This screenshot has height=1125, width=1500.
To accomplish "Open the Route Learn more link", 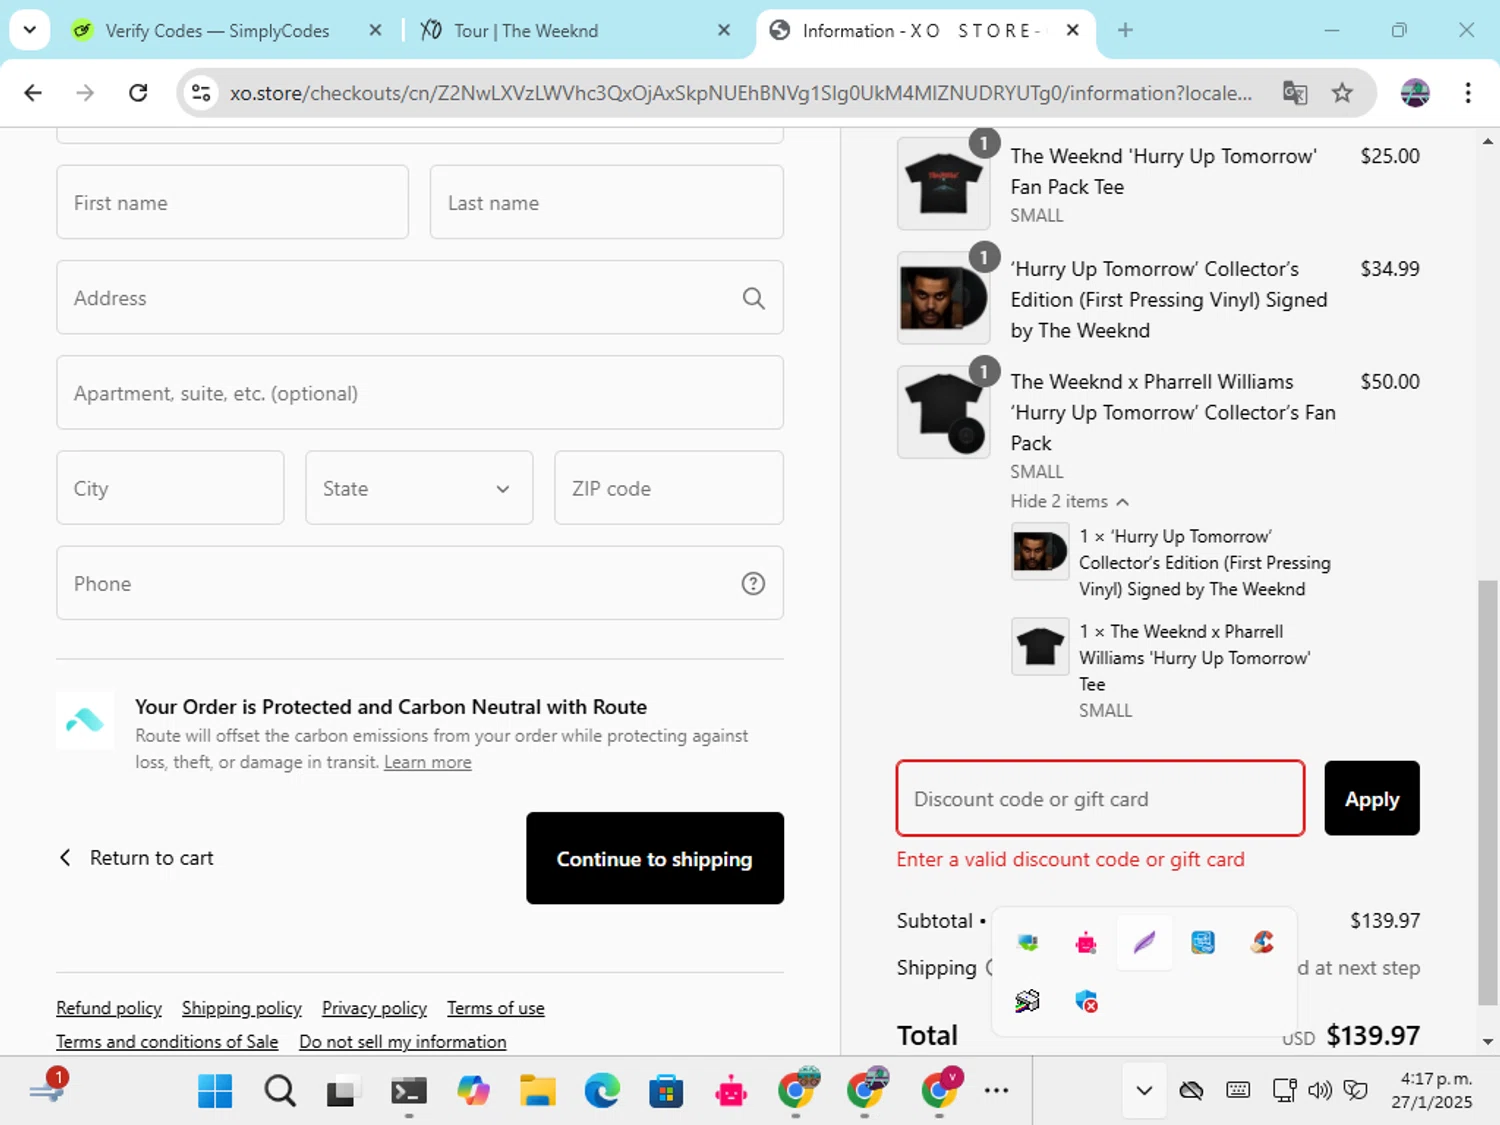I will point(428,762).
